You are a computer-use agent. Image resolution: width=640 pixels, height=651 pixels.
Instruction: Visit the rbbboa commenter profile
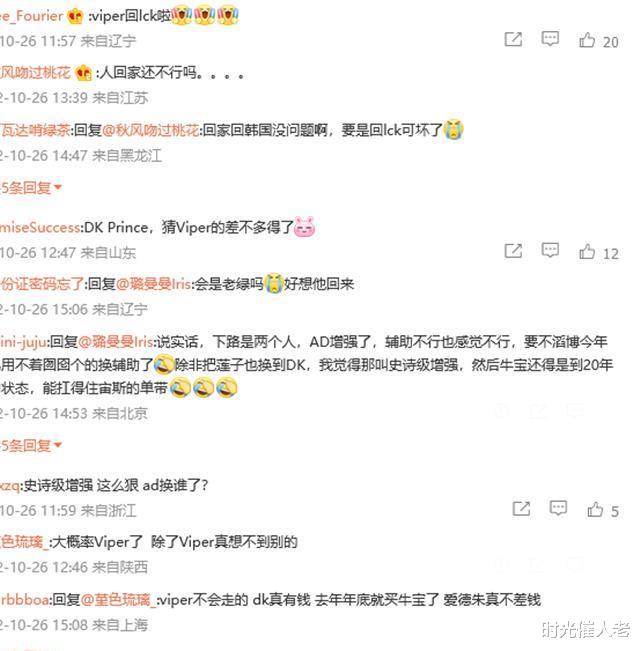(25, 600)
